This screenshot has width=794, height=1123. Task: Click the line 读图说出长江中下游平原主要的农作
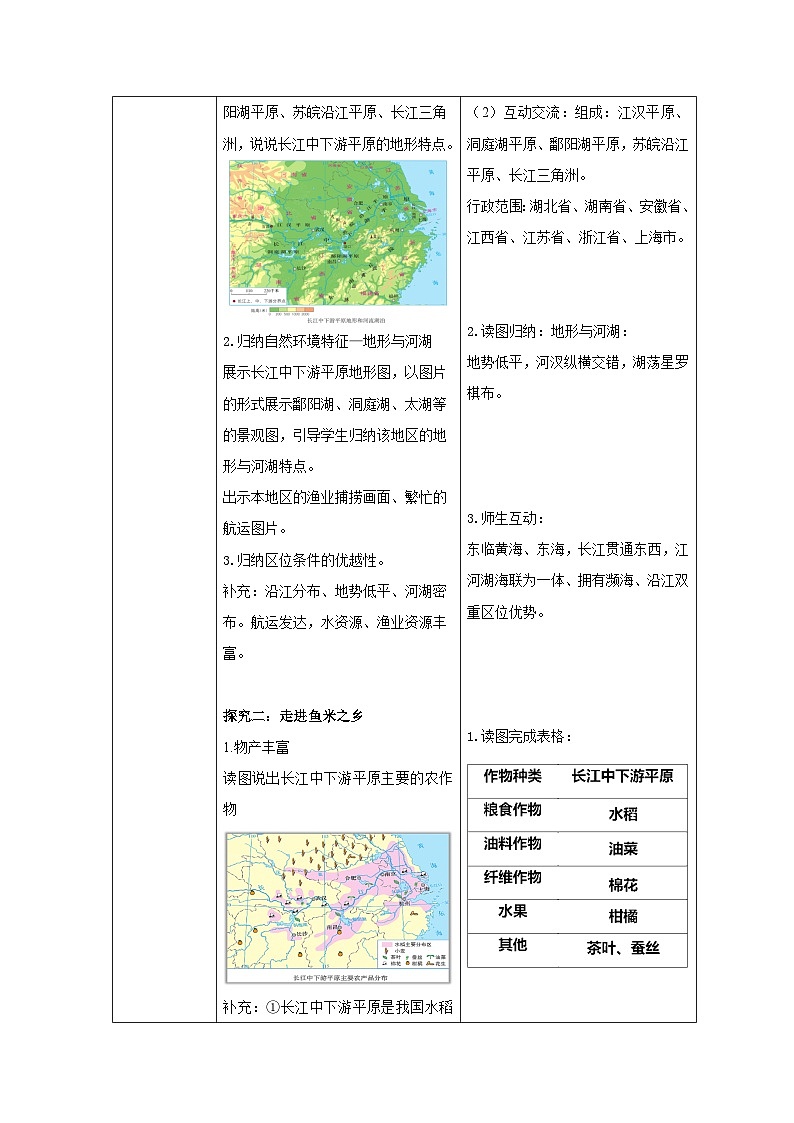[338, 778]
